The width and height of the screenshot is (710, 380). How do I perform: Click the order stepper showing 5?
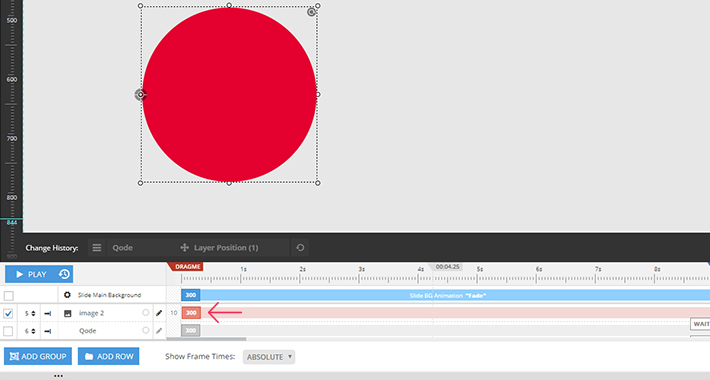click(x=29, y=313)
